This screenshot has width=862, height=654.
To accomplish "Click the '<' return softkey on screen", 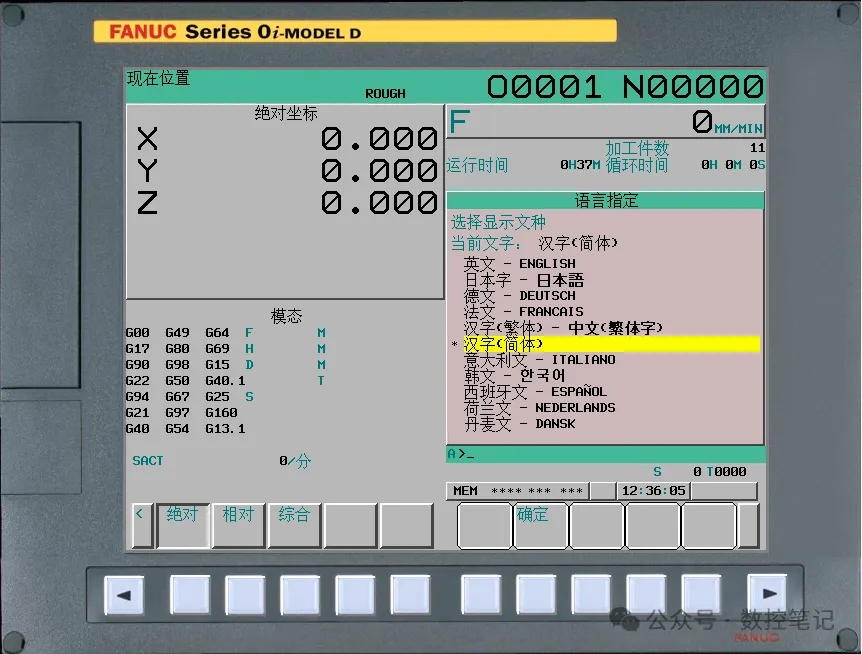I will [x=141, y=525].
